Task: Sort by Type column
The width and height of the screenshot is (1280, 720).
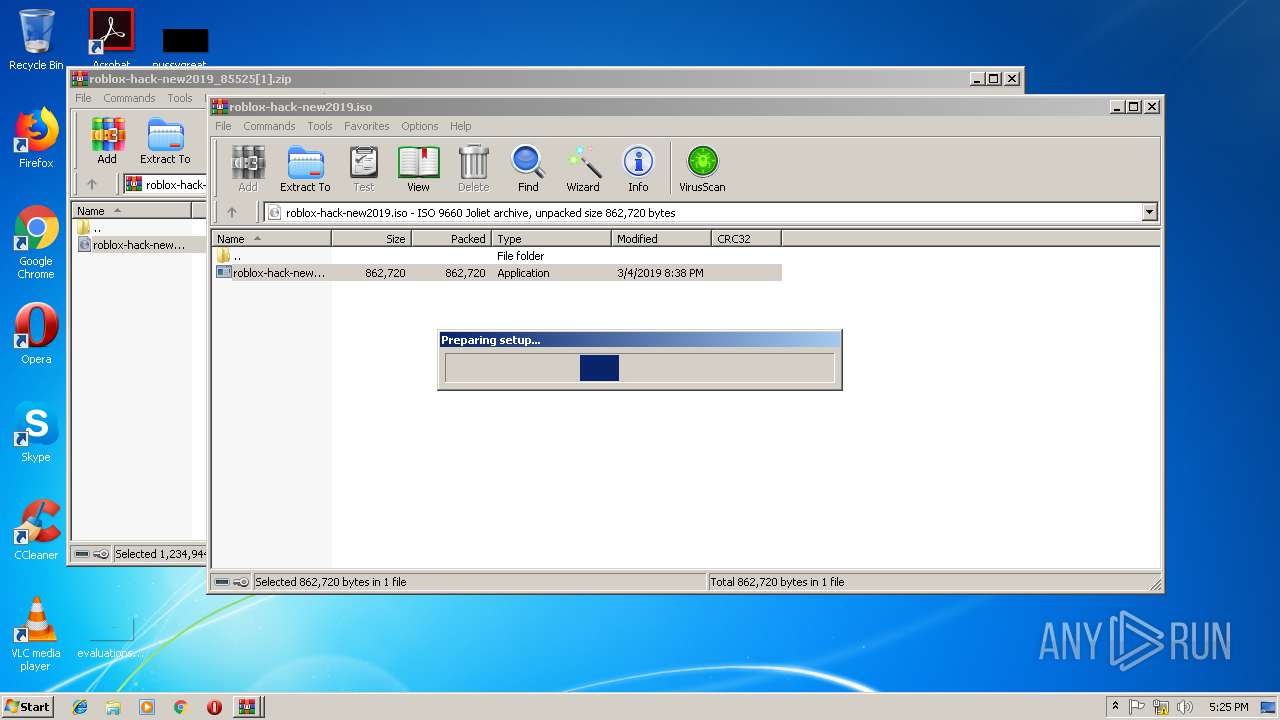Action: (552, 239)
